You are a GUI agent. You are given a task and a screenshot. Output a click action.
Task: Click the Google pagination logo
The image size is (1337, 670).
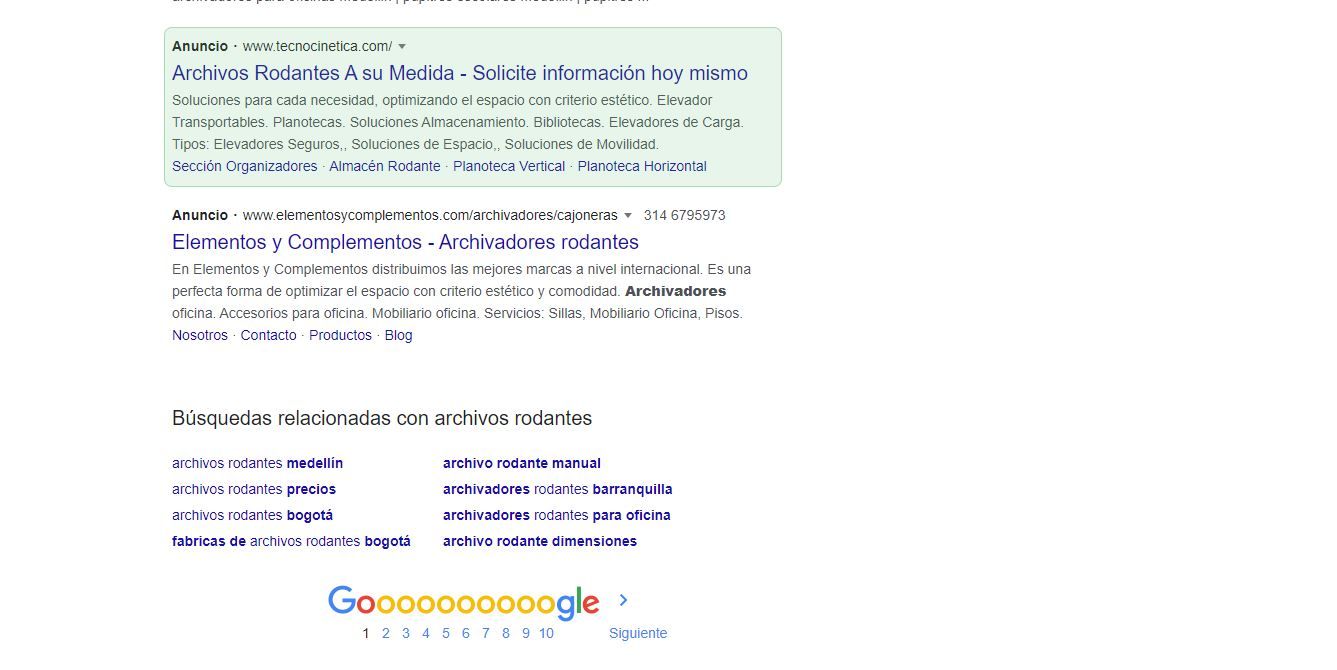tap(463, 601)
